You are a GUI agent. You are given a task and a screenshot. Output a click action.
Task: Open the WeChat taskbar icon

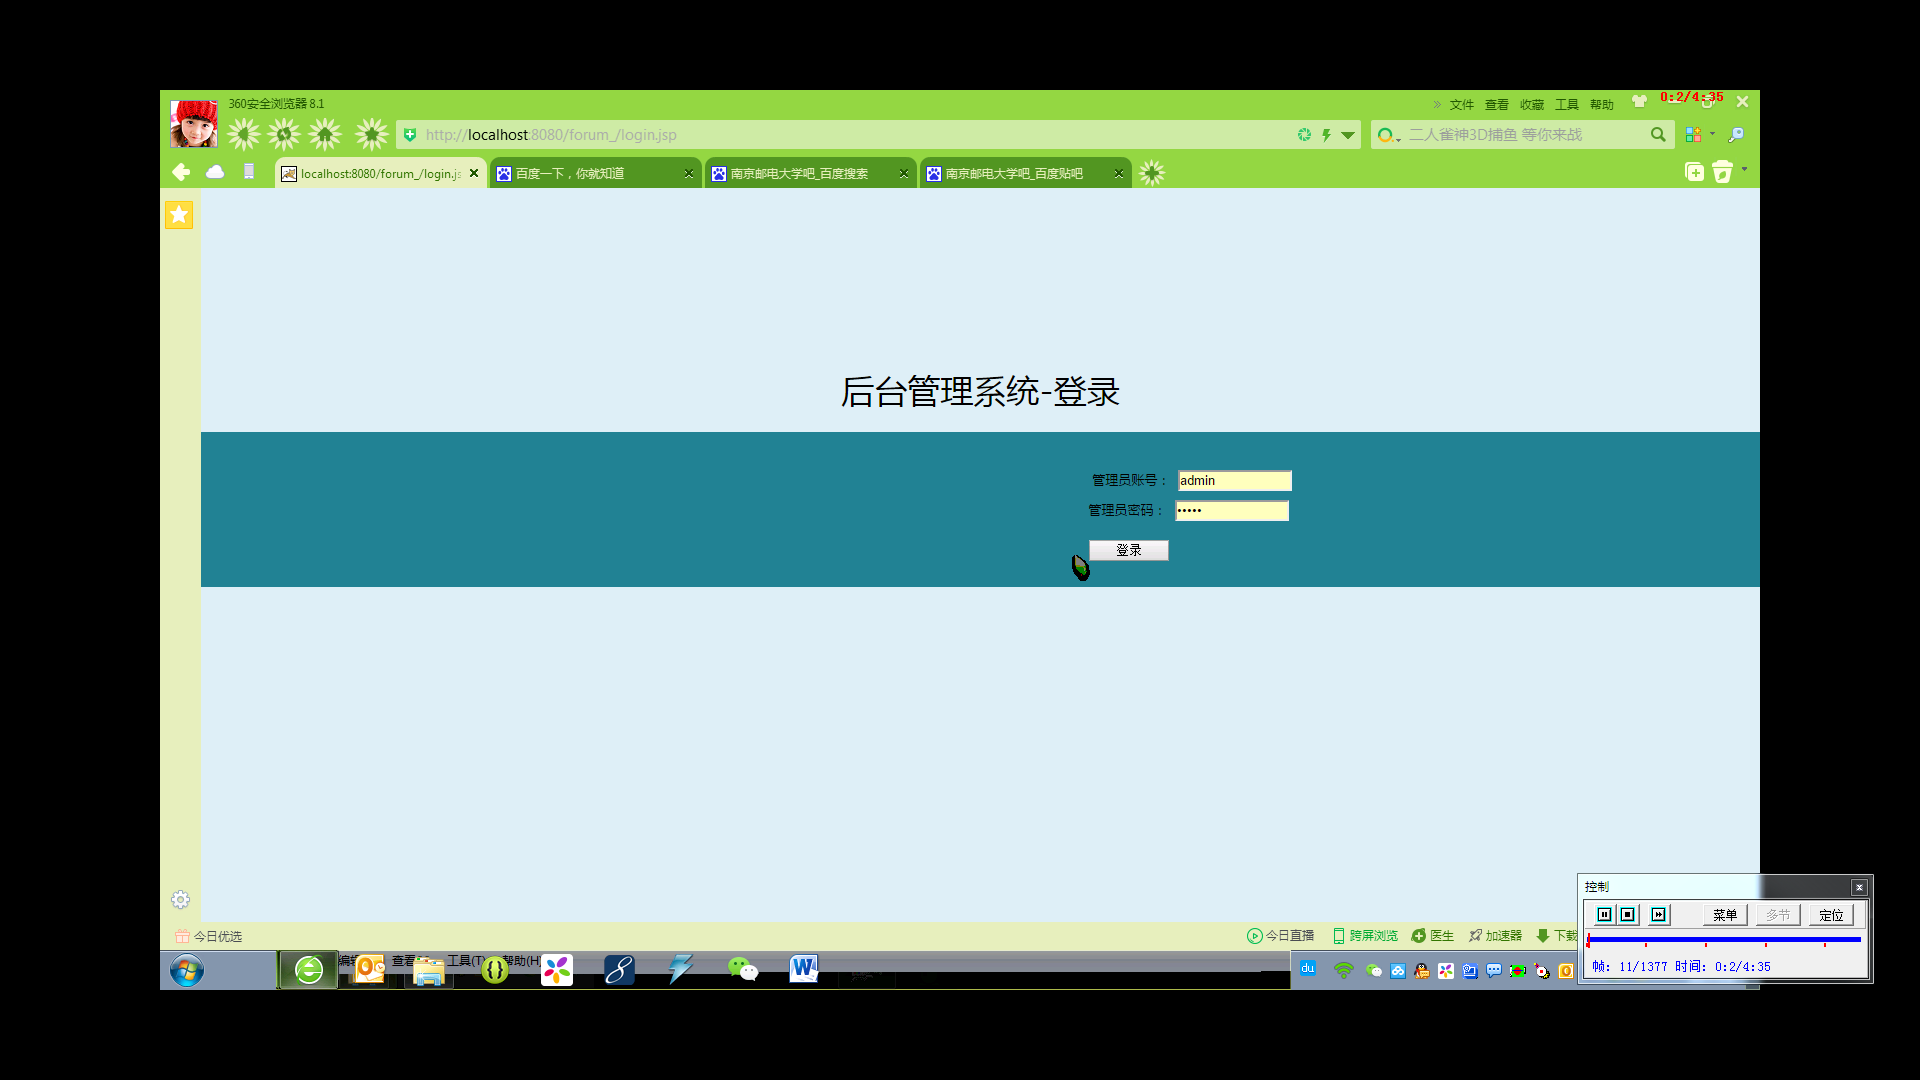coord(742,969)
